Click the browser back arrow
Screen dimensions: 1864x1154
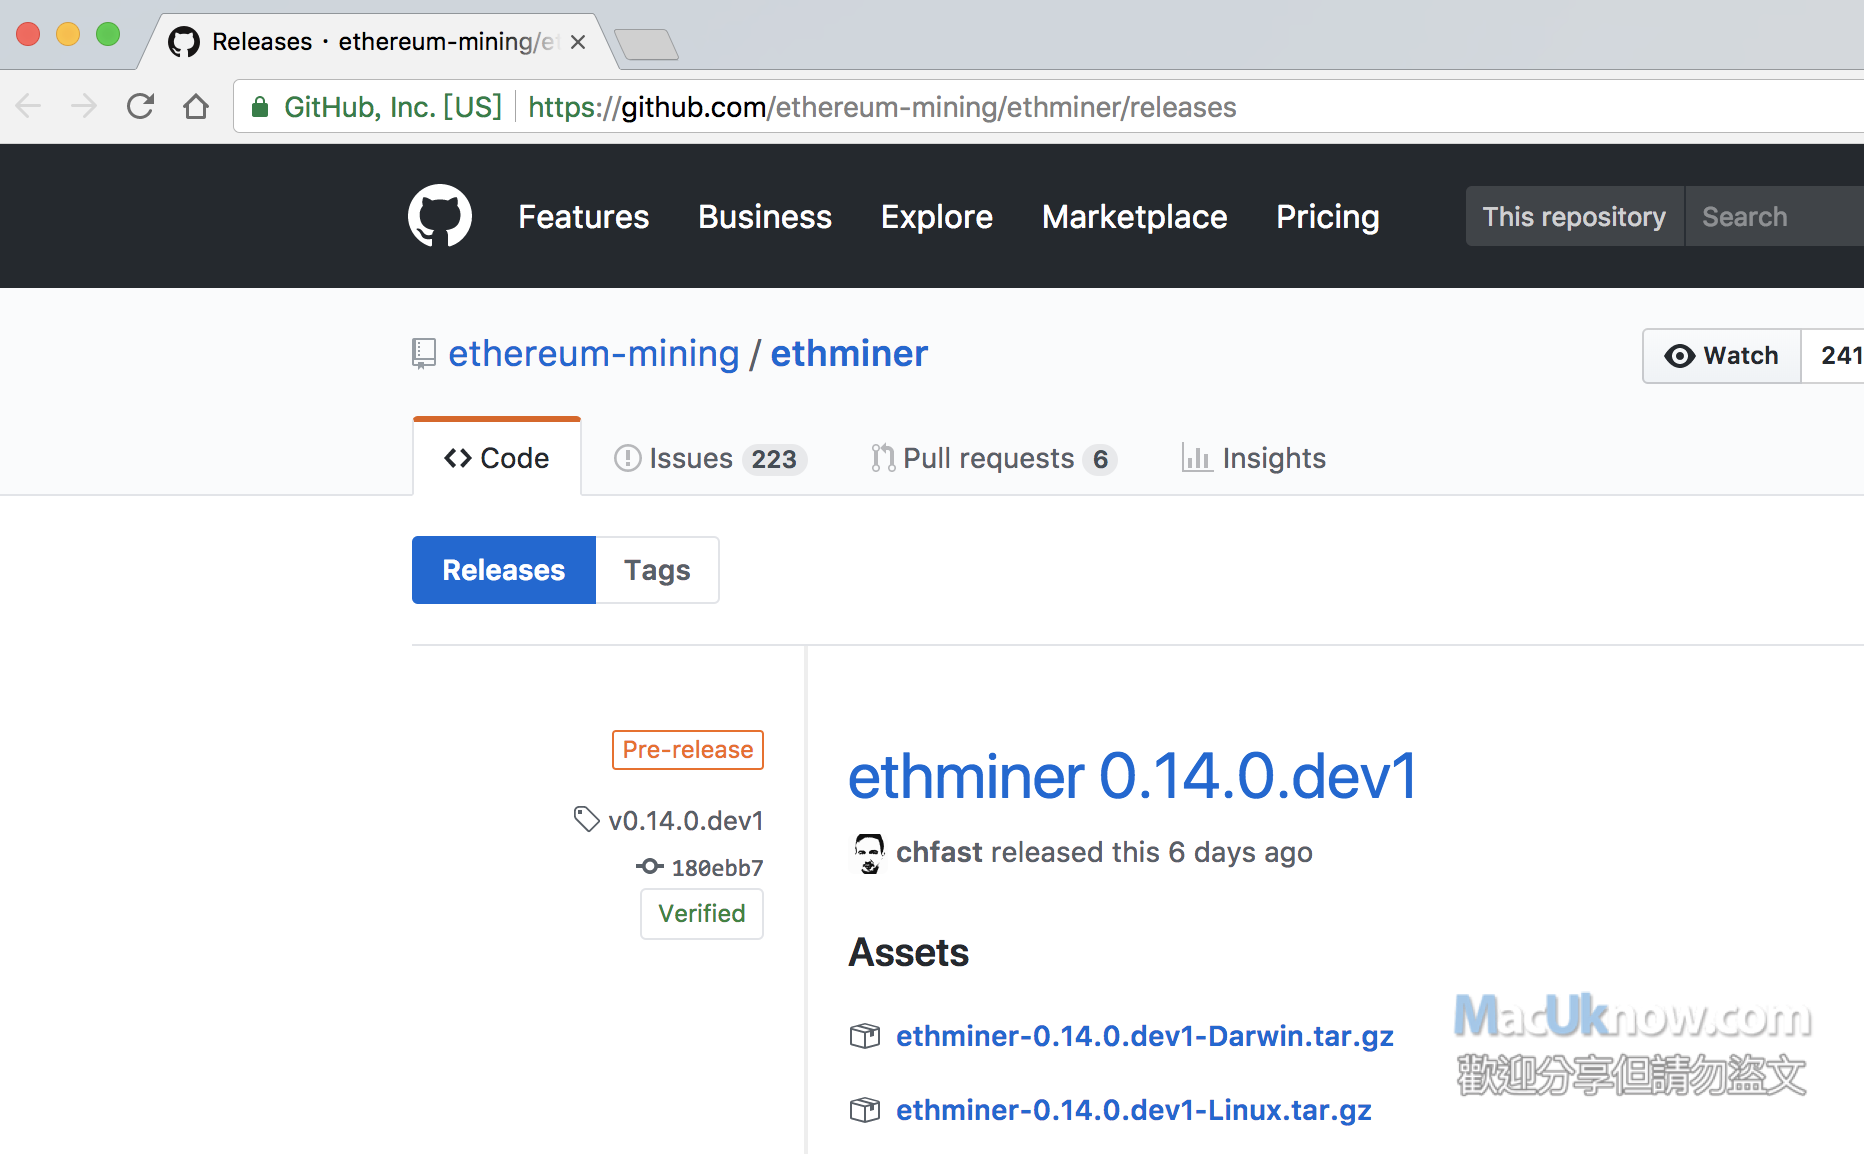pos(29,106)
